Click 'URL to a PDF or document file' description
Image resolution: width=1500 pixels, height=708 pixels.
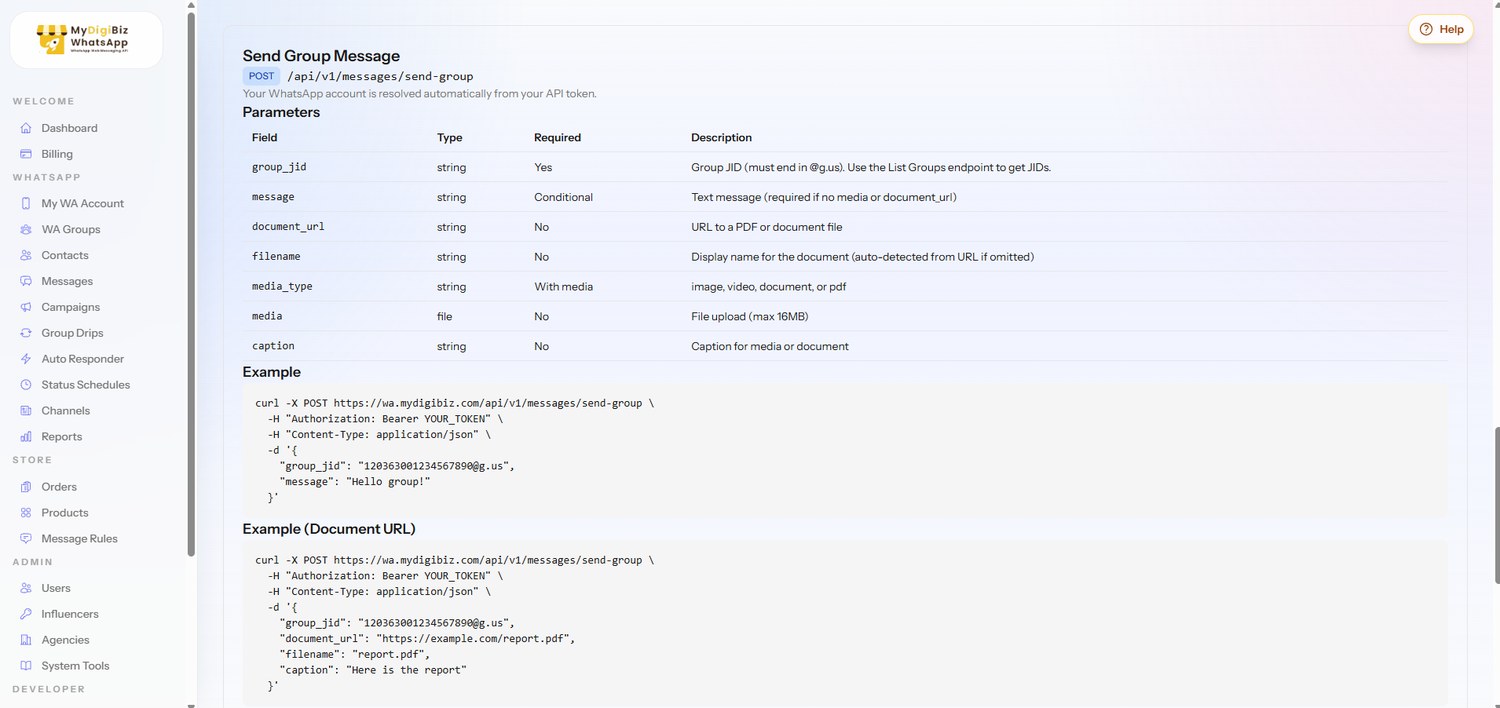[766, 227]
